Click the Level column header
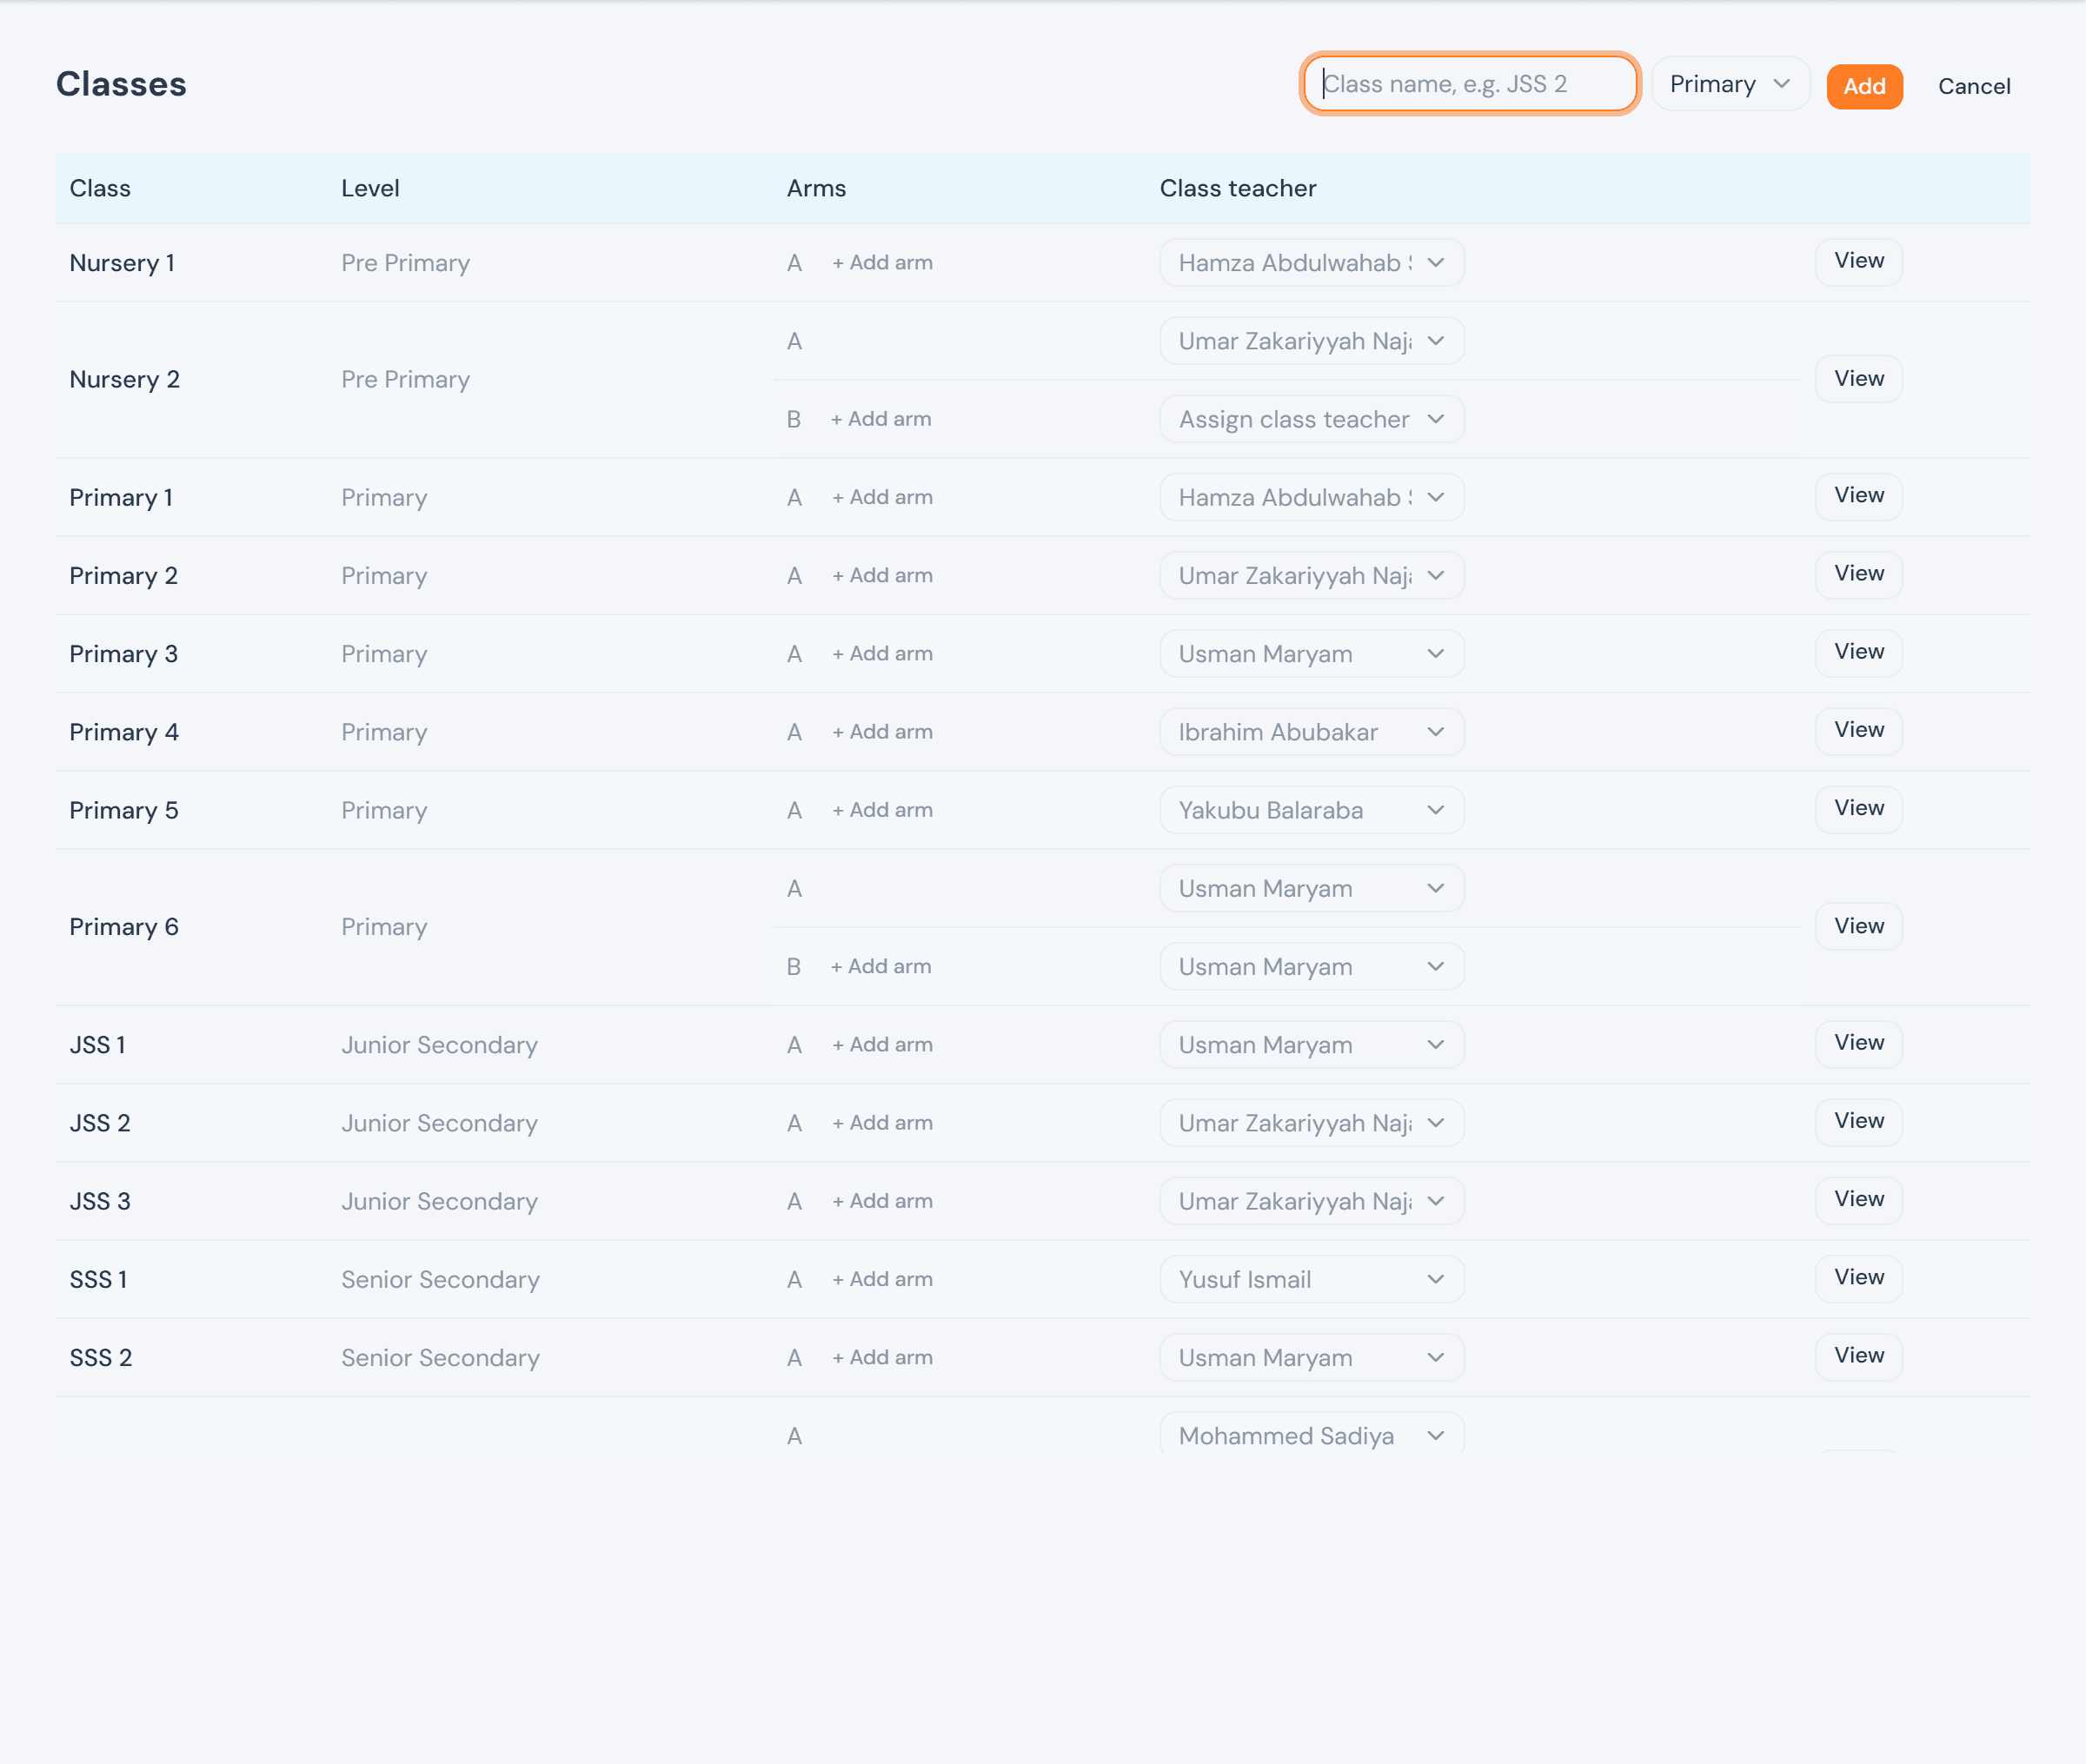 tap(370, 188)
